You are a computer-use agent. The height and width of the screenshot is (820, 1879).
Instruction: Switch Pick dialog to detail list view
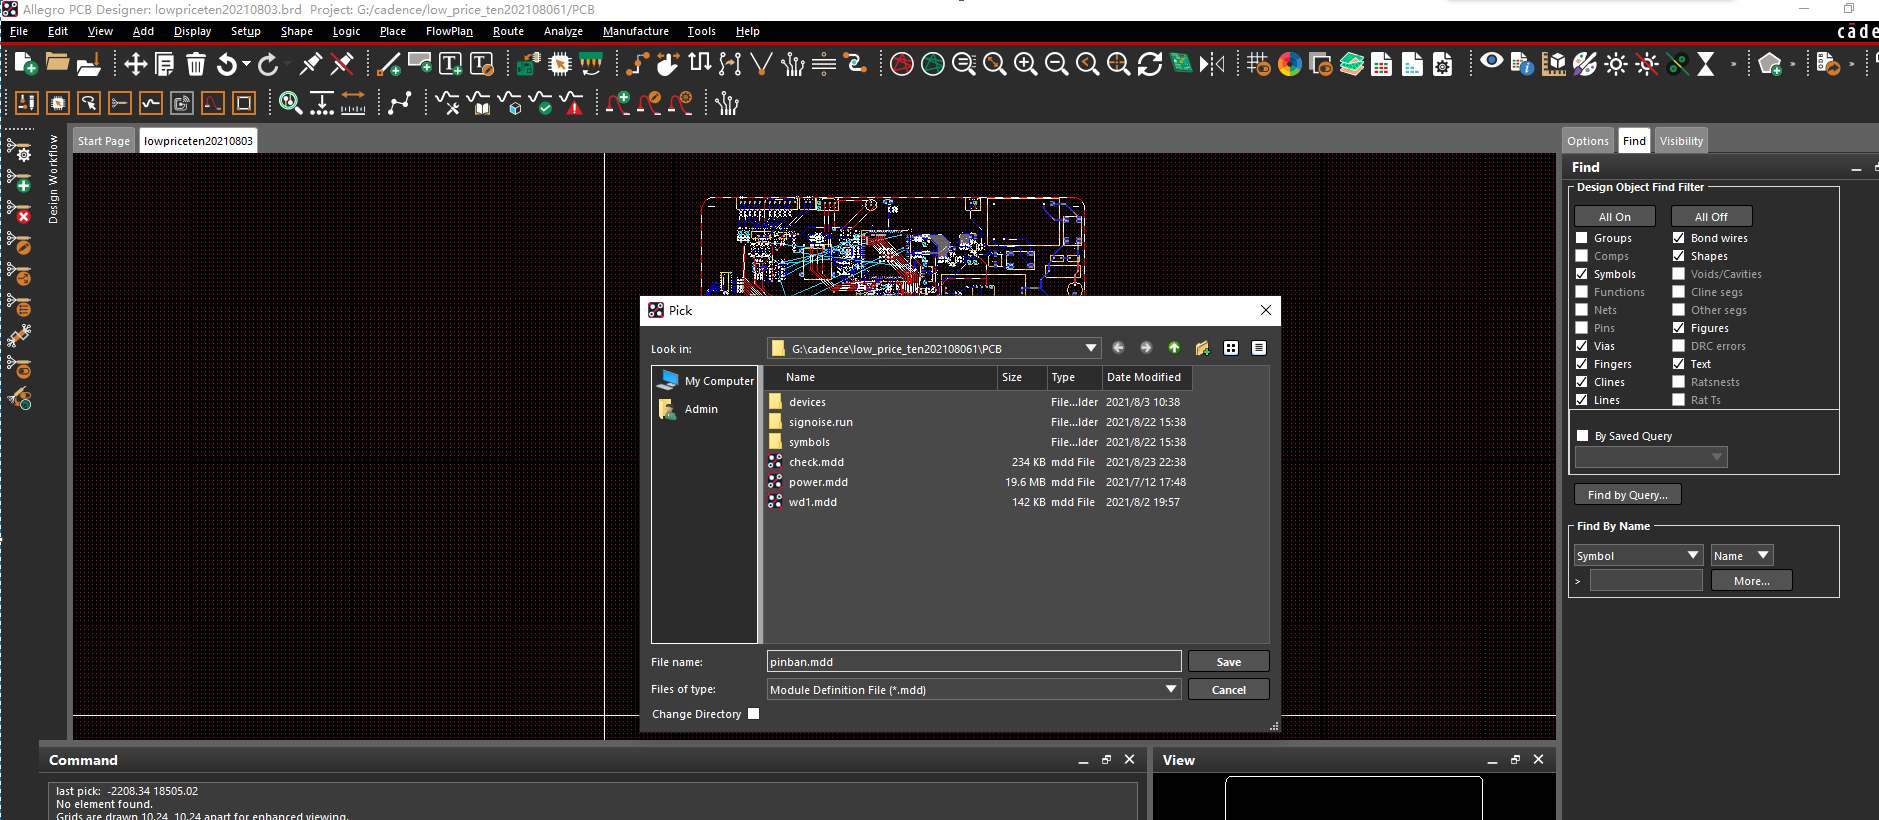coord(1259,348)
